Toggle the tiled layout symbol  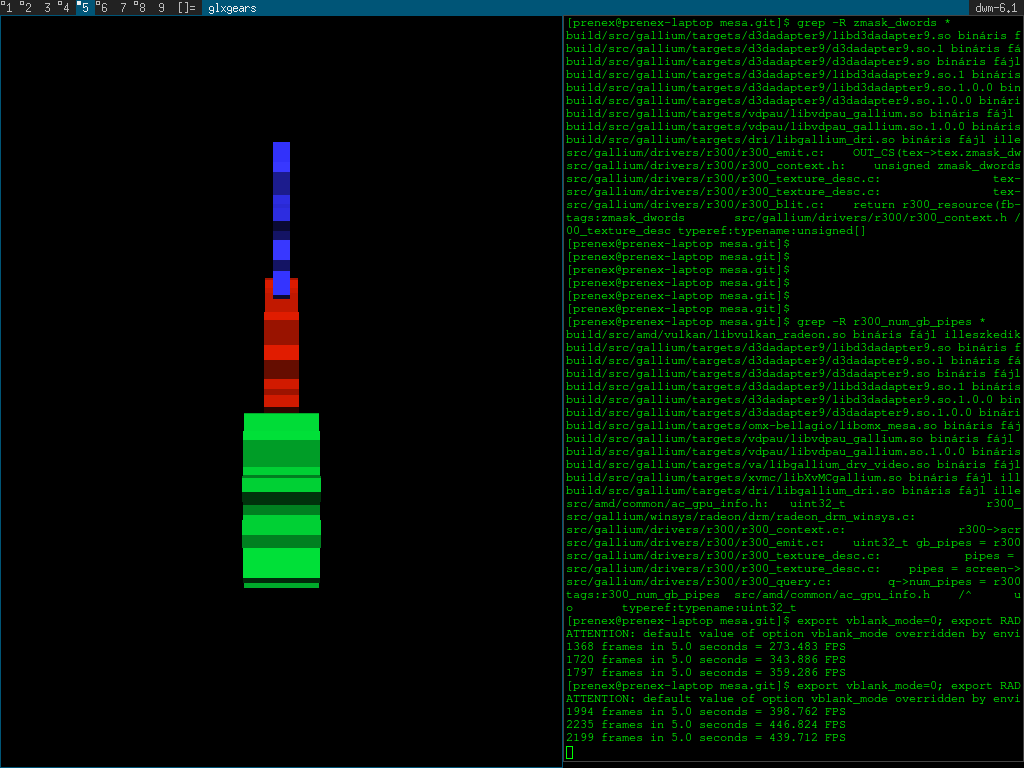tap(186, 8)
